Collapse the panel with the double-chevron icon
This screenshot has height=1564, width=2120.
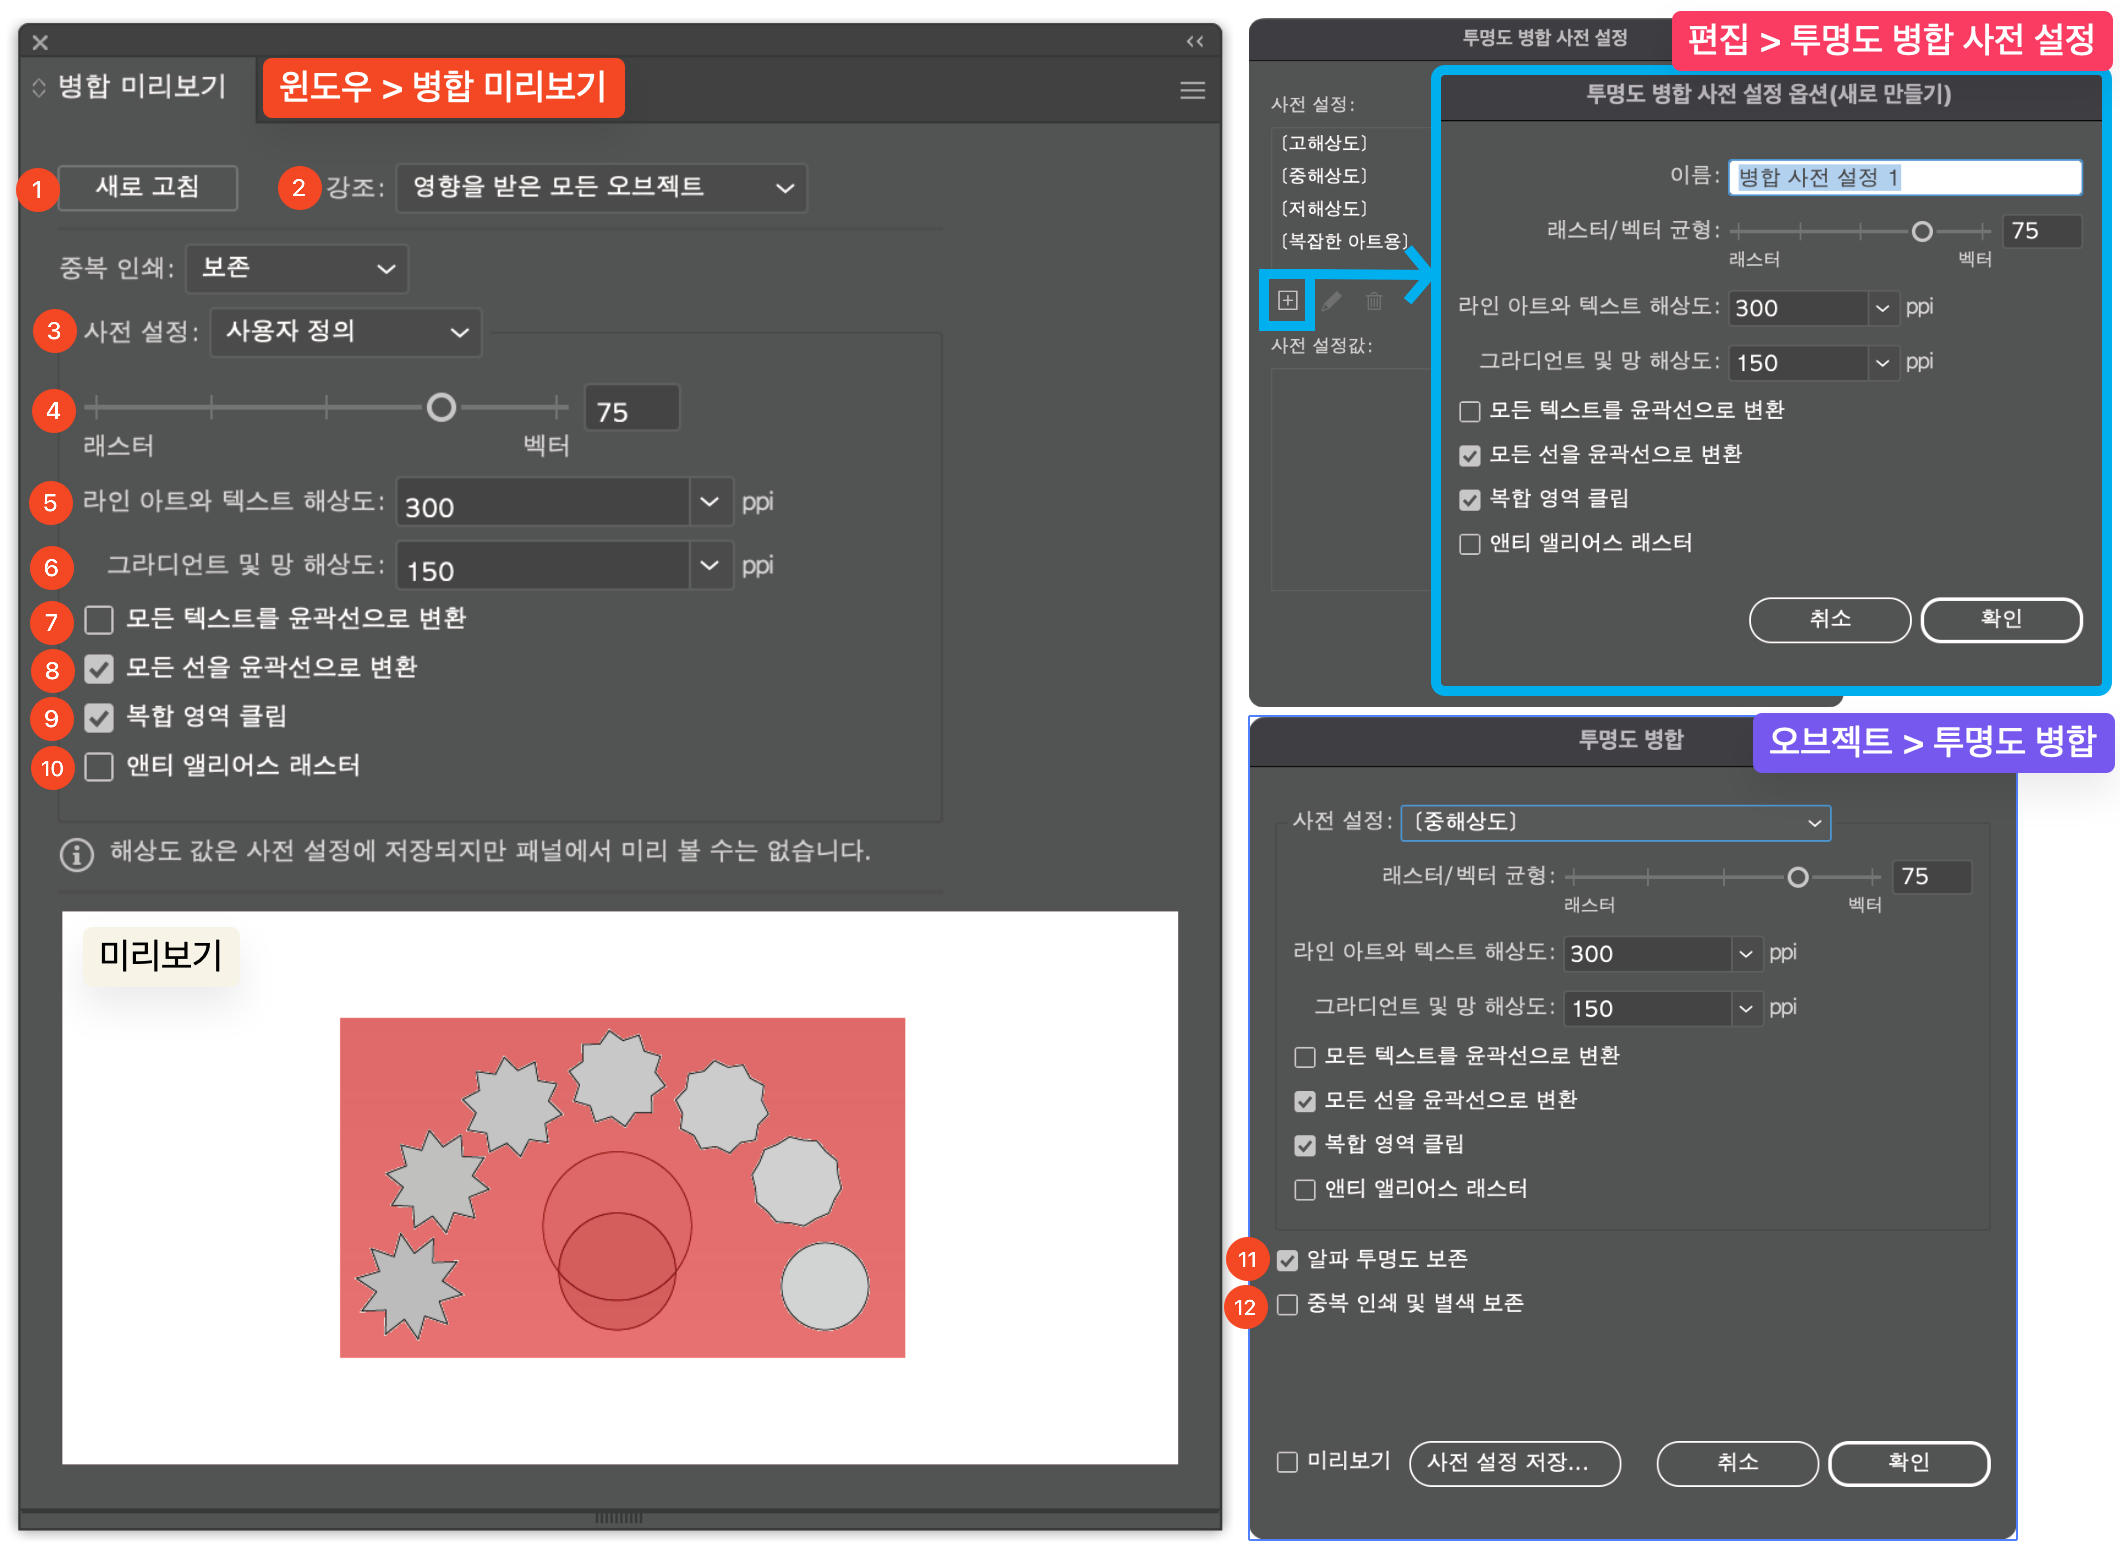(1194, 42)
